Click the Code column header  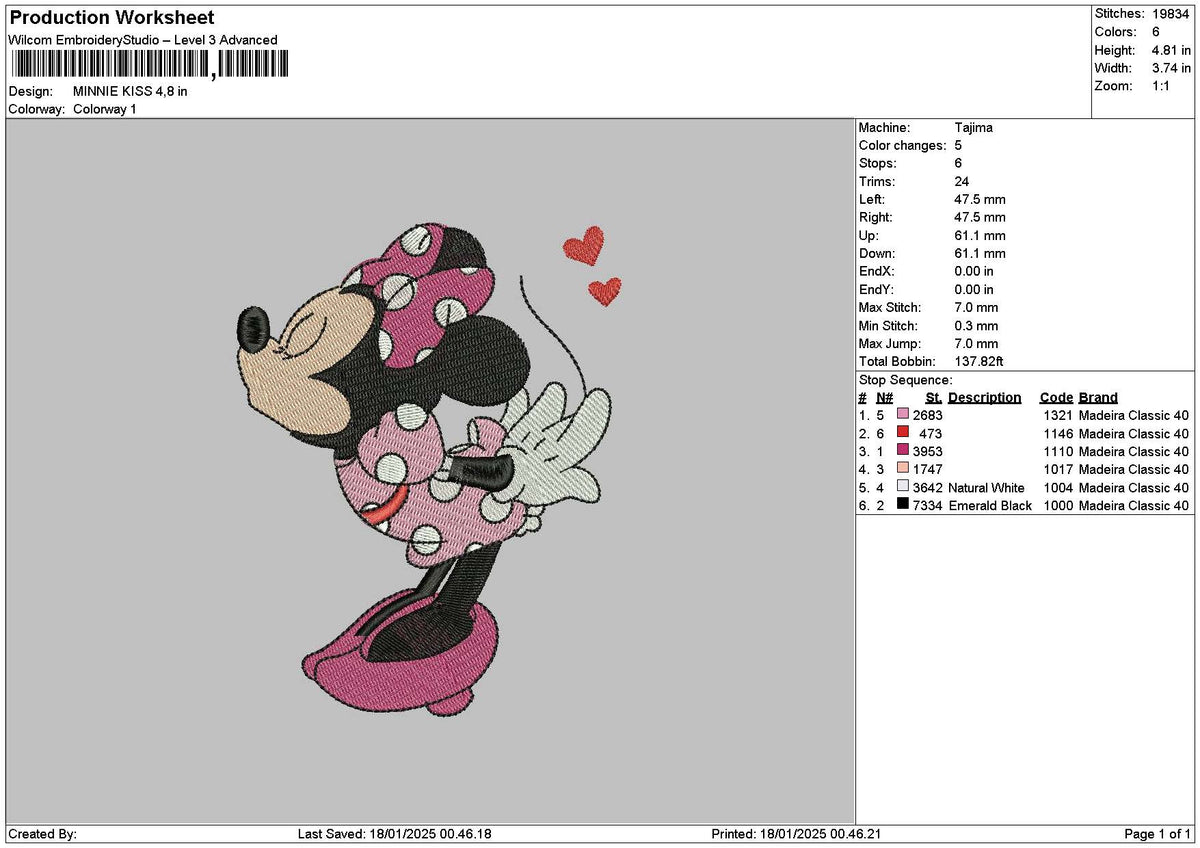(1056, 397)
